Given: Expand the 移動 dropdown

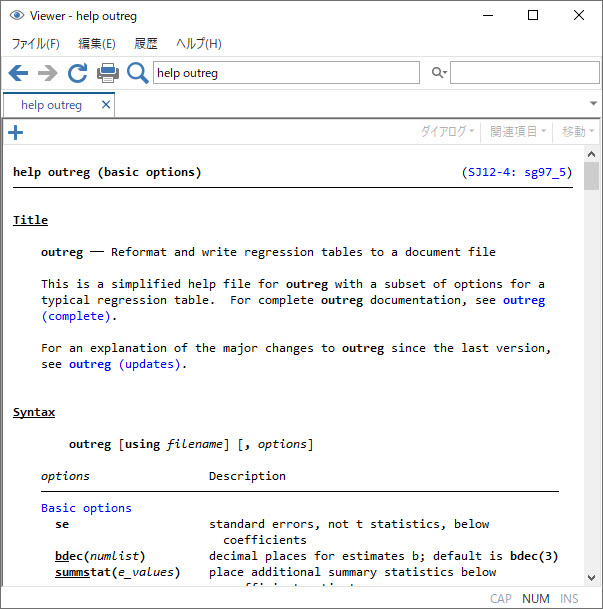Looking at the screenshot, I should point(578,131).
